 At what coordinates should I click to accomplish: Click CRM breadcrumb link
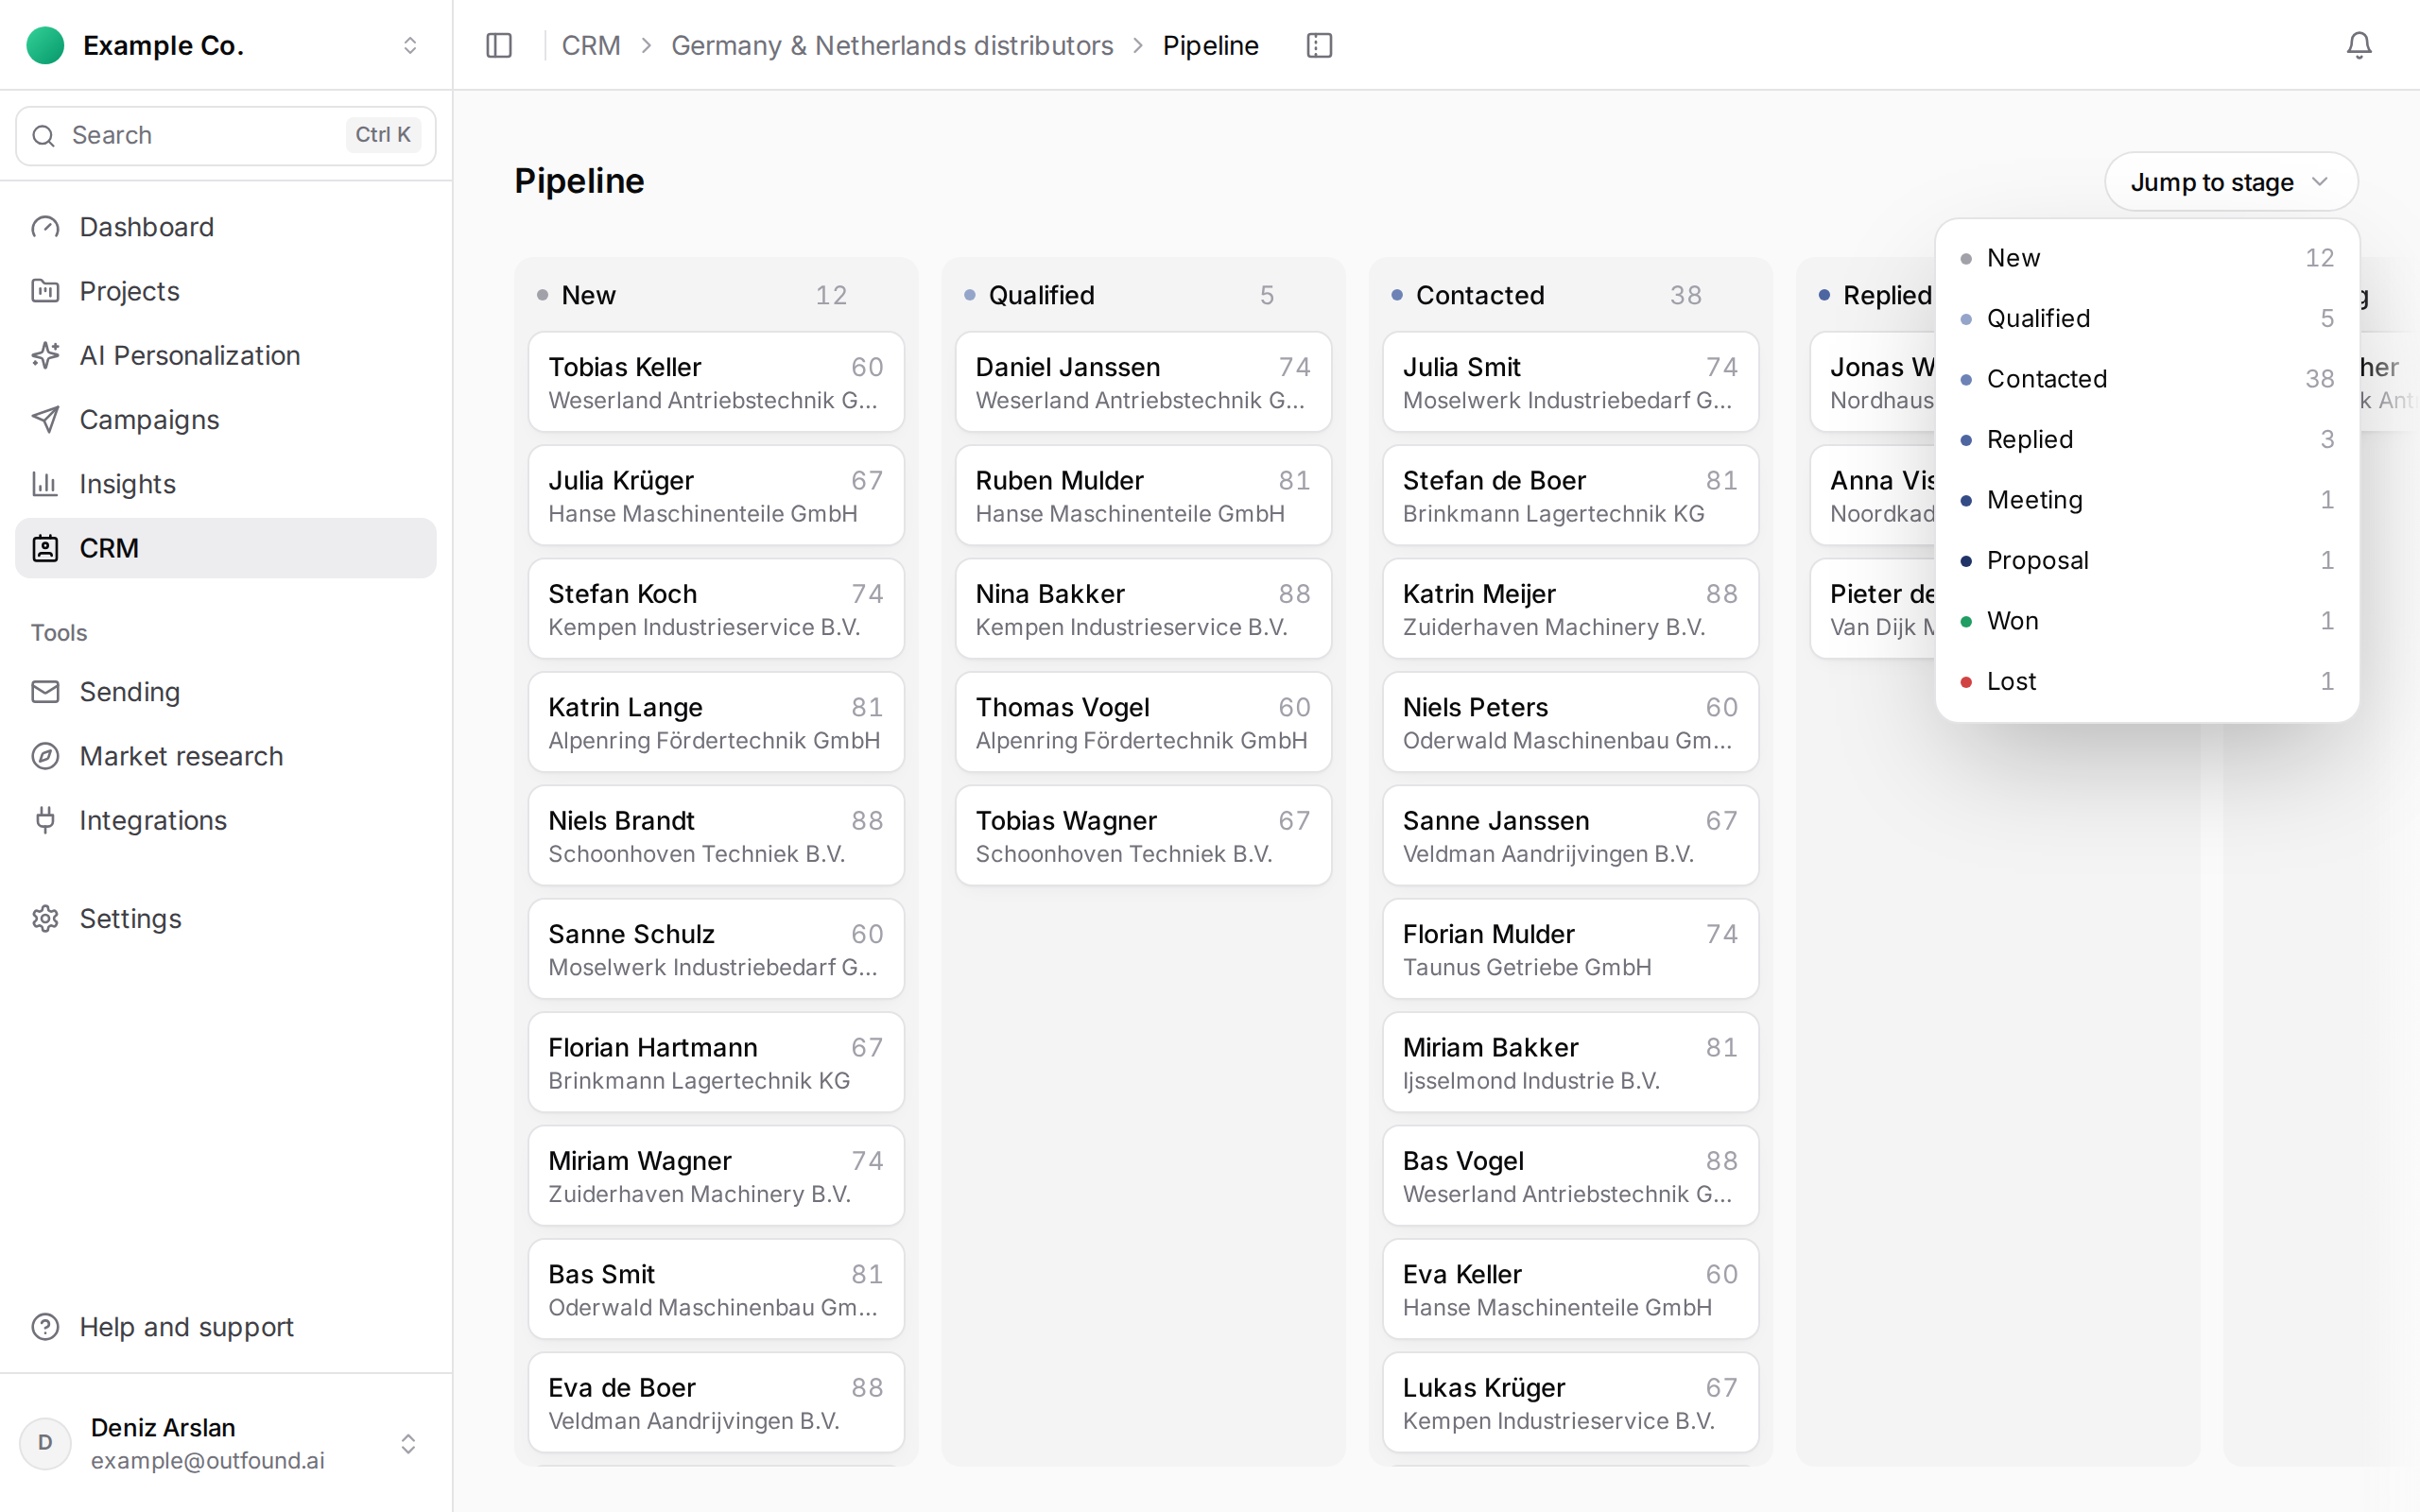coord(591,45)
